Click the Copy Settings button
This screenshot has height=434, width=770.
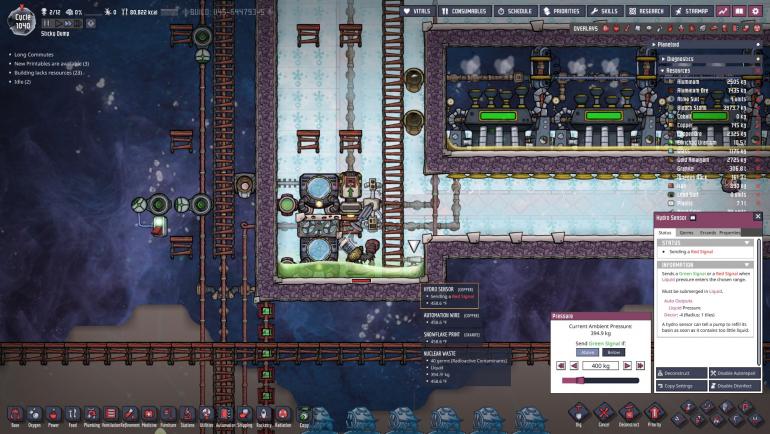point(681,385)
